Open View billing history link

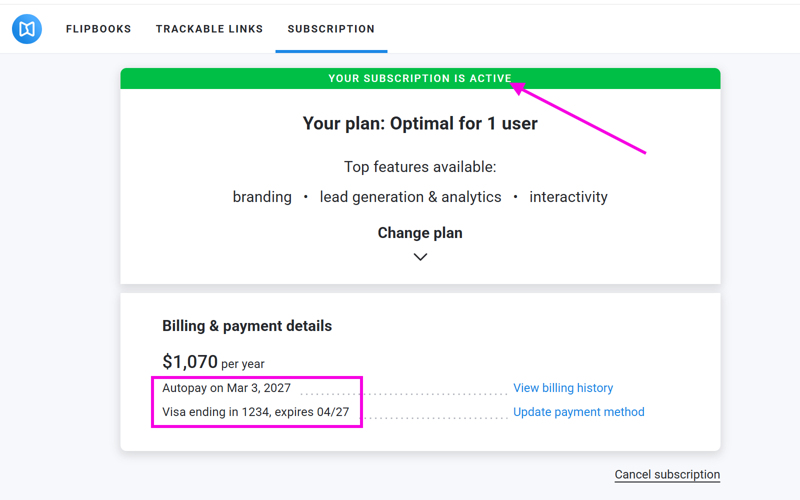[563, 388]
